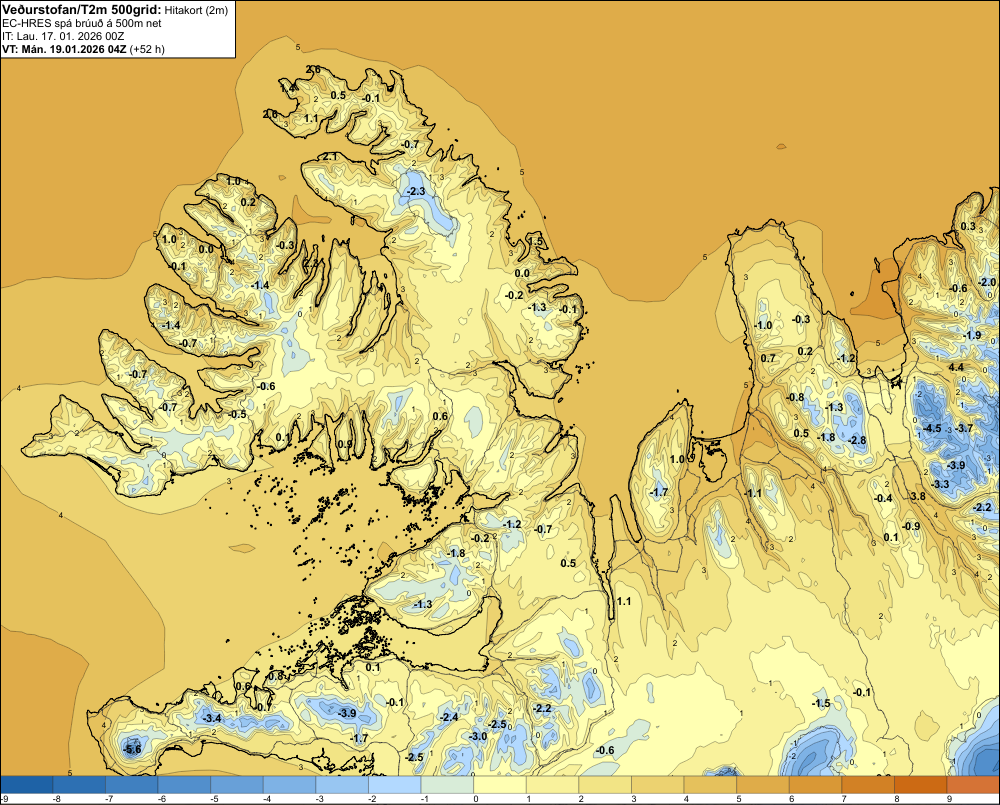The image size is (1000, 805).
Task: Click the '(+52 h)' forecast offset text
Action: pyautogui.click(x=147, y=49)
